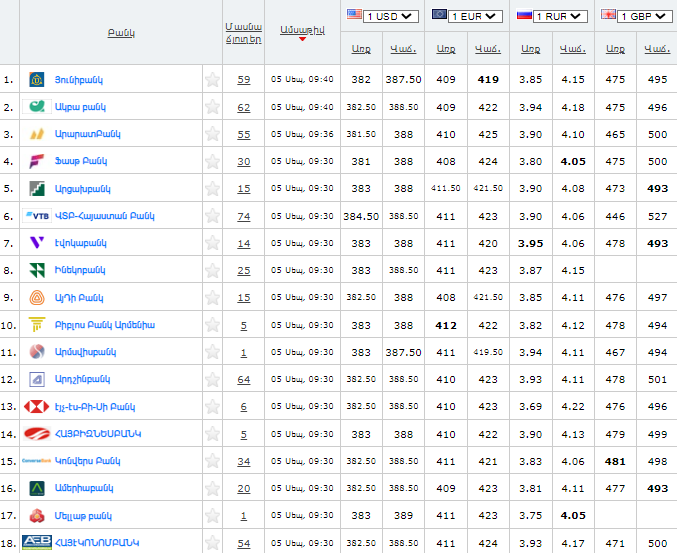
Task: Open Յունիբանկ bank name link
Action: (x=79, y=80)
